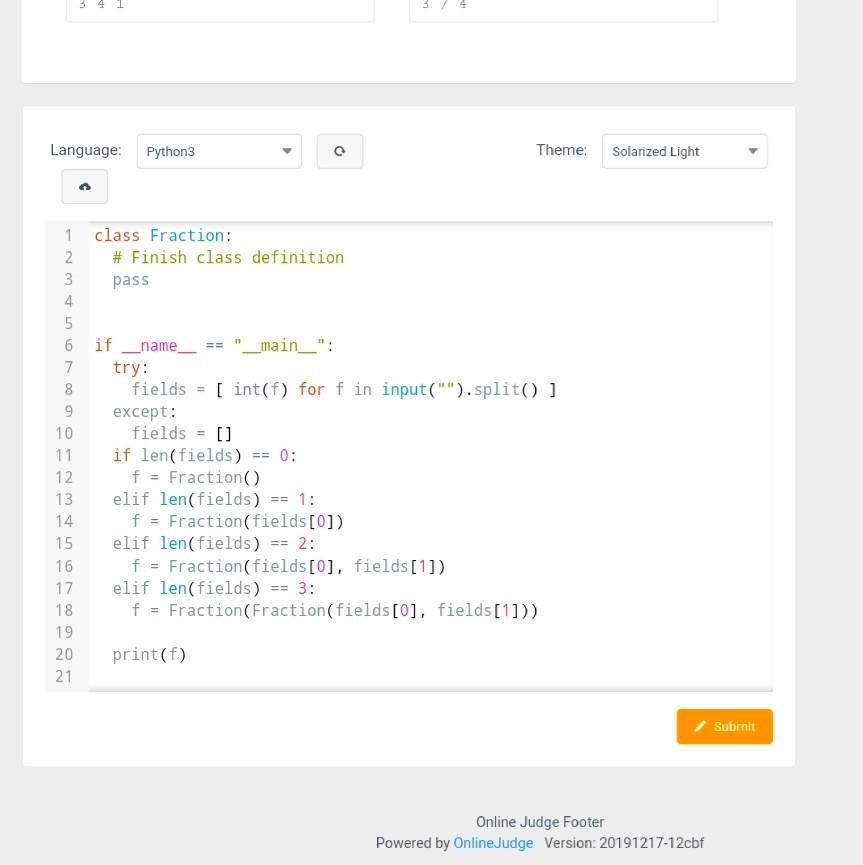Click the "pass" keyword on line 3
863x865 pixels.
130,279
